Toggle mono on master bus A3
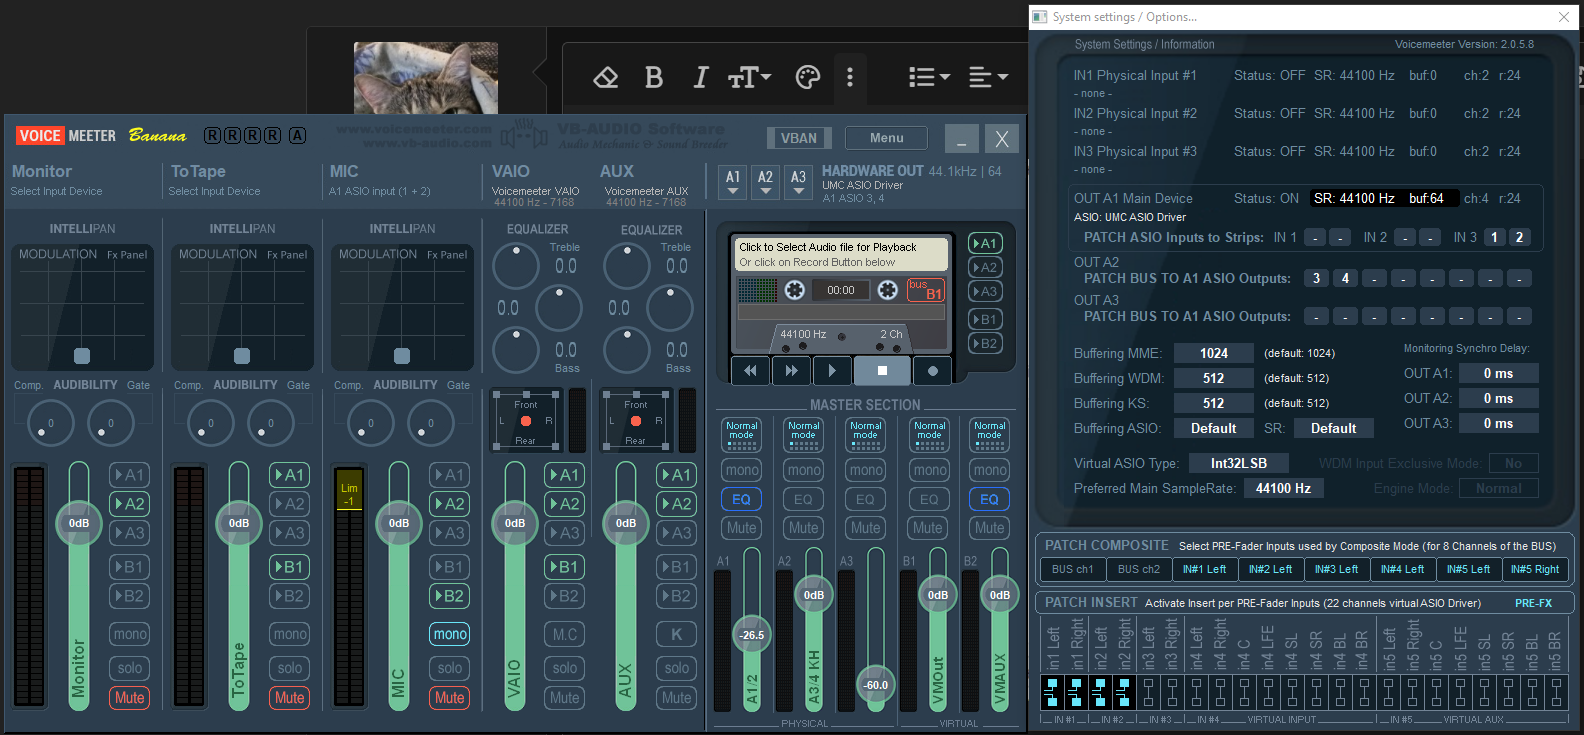The image size is (1584, 735). coord(866,470)
